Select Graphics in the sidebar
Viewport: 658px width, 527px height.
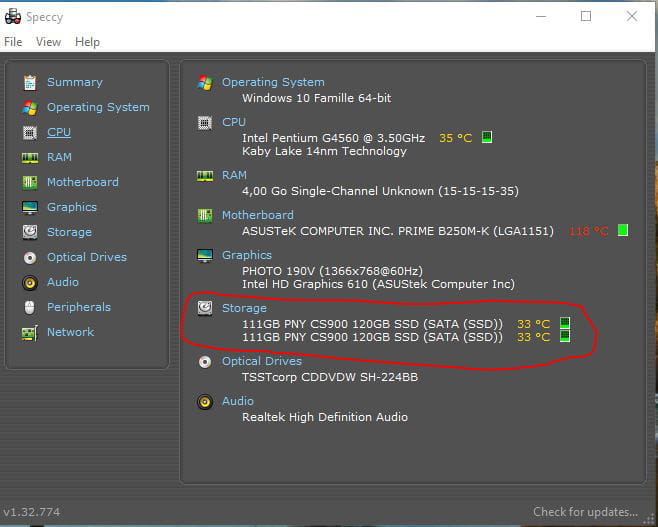pyautogui.click(x=72, y=207)
